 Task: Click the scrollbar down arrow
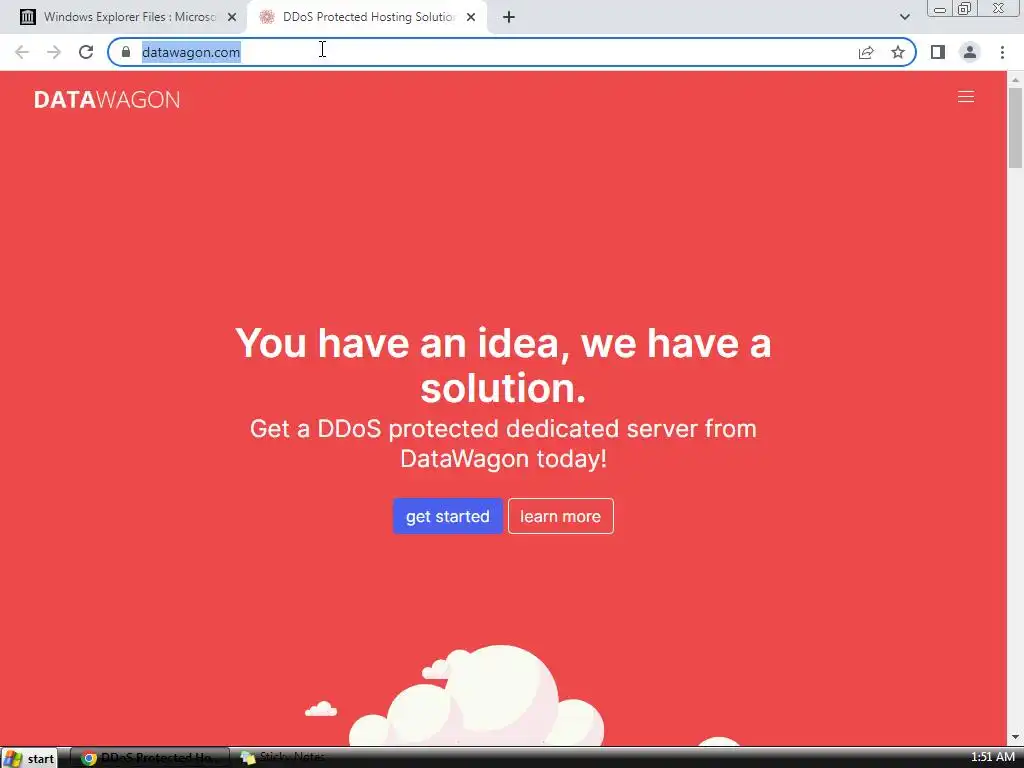[x=1015, y=738]
